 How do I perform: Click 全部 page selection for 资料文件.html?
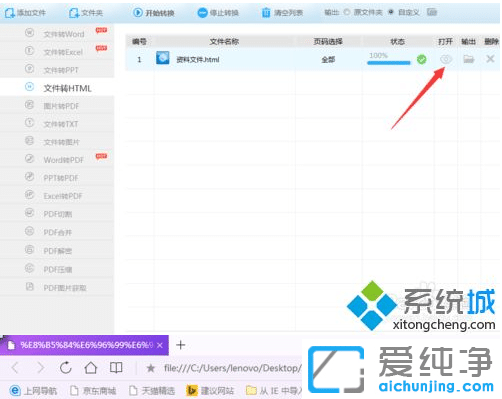click(x=328, y=60)
